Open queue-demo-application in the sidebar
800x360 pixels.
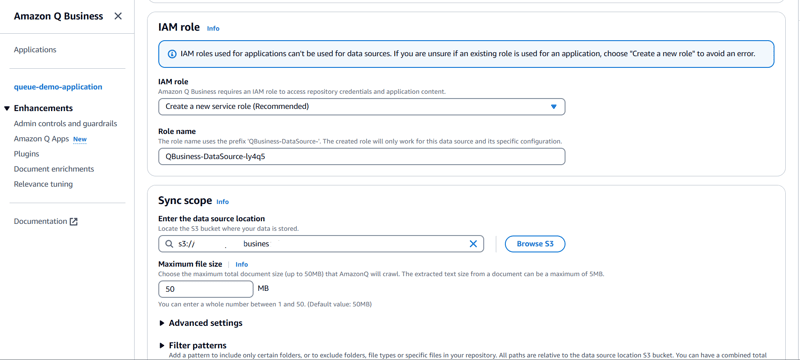click(x=58, y=87)
